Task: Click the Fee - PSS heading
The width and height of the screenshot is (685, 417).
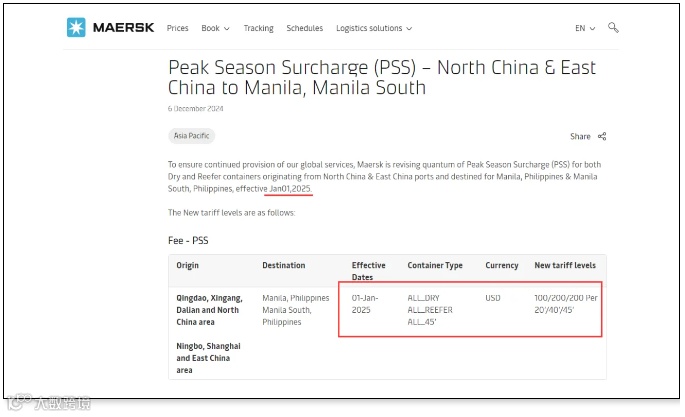Action: 188,241
